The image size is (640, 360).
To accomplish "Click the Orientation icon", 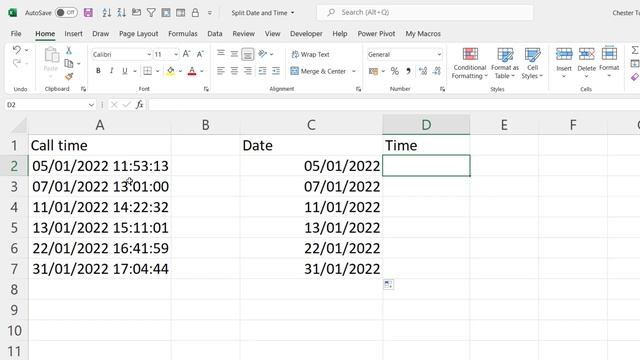I will (x=263, y=53).
